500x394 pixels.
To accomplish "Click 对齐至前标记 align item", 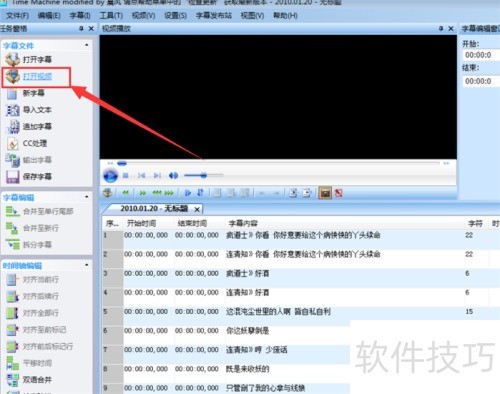I will coord(44,330).
